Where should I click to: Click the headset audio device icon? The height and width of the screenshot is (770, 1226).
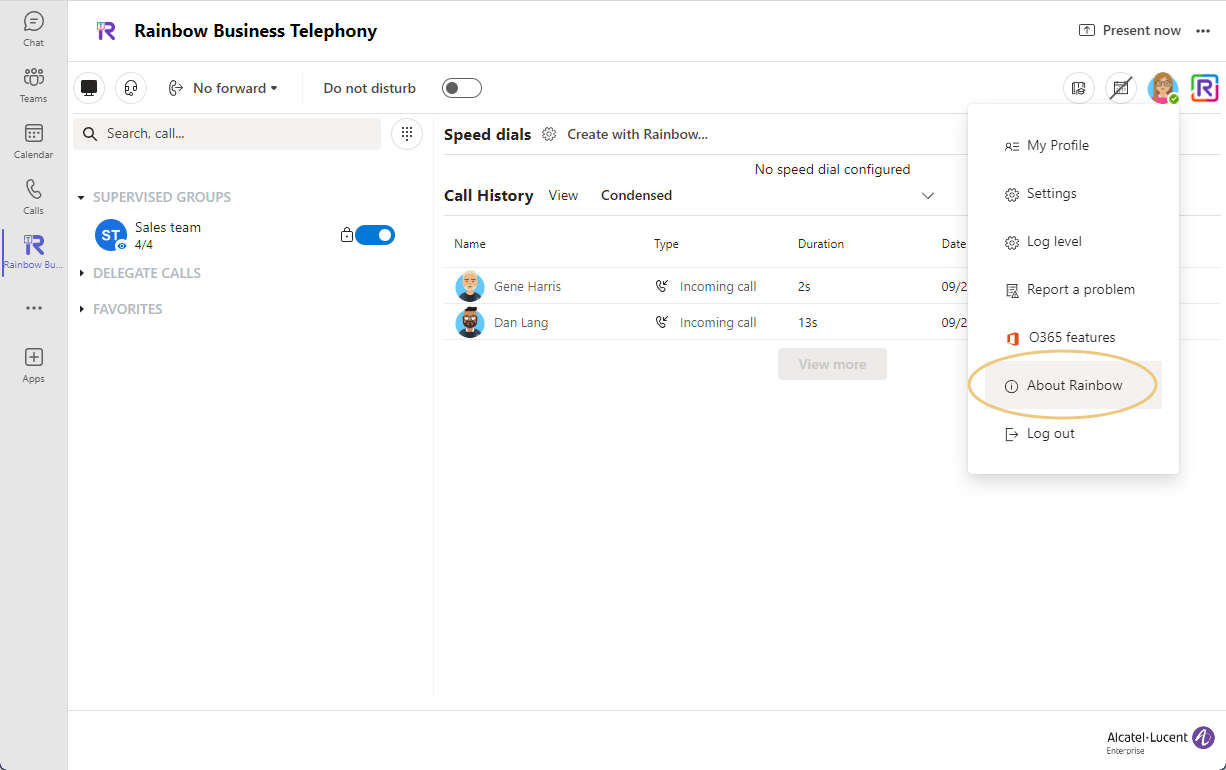[x=131, y=88]
